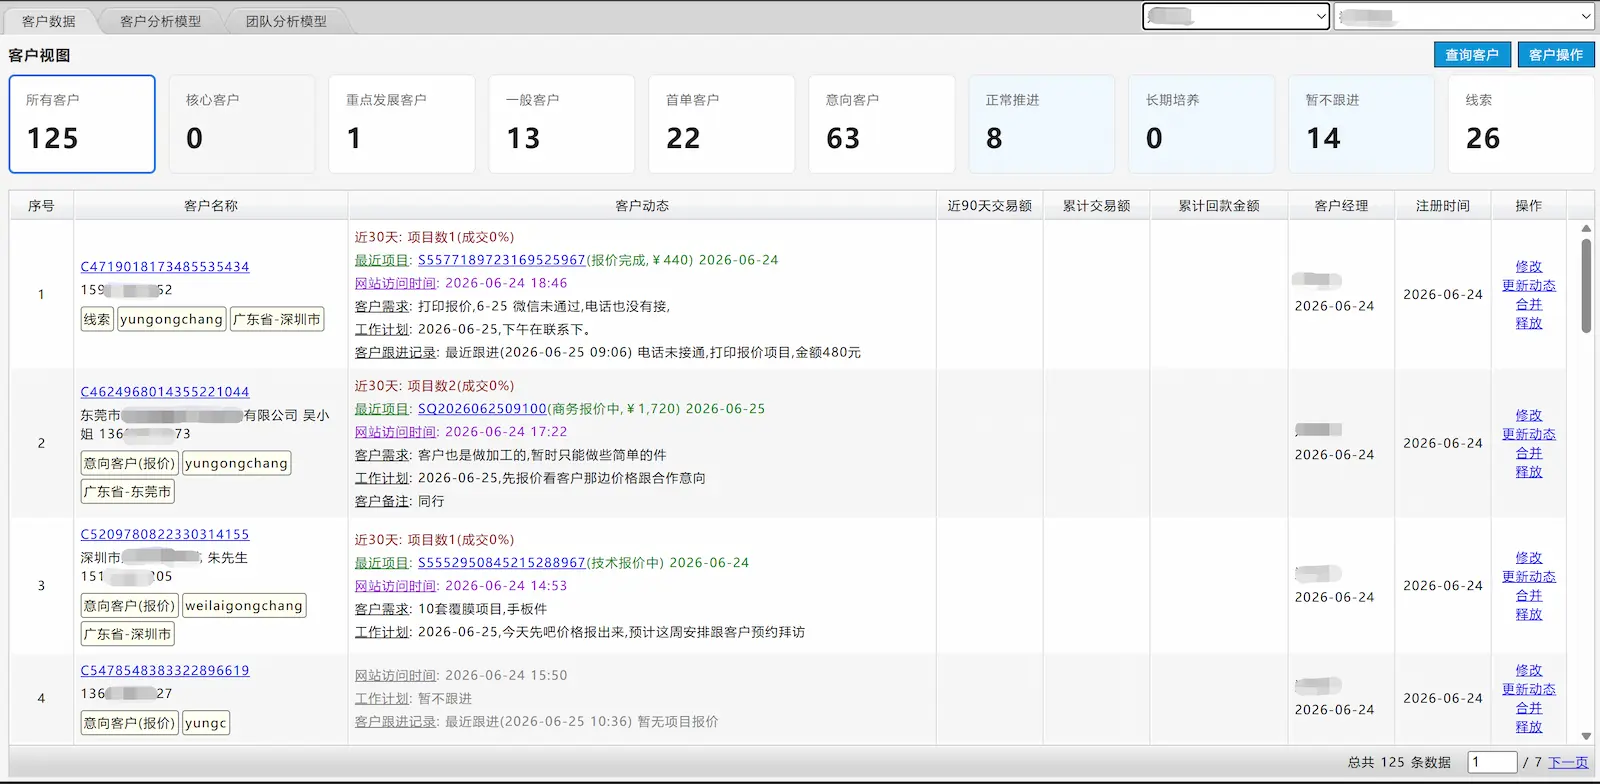Click the 注册时间 column header
1600x784 pixels.
tap(1442, 206)
